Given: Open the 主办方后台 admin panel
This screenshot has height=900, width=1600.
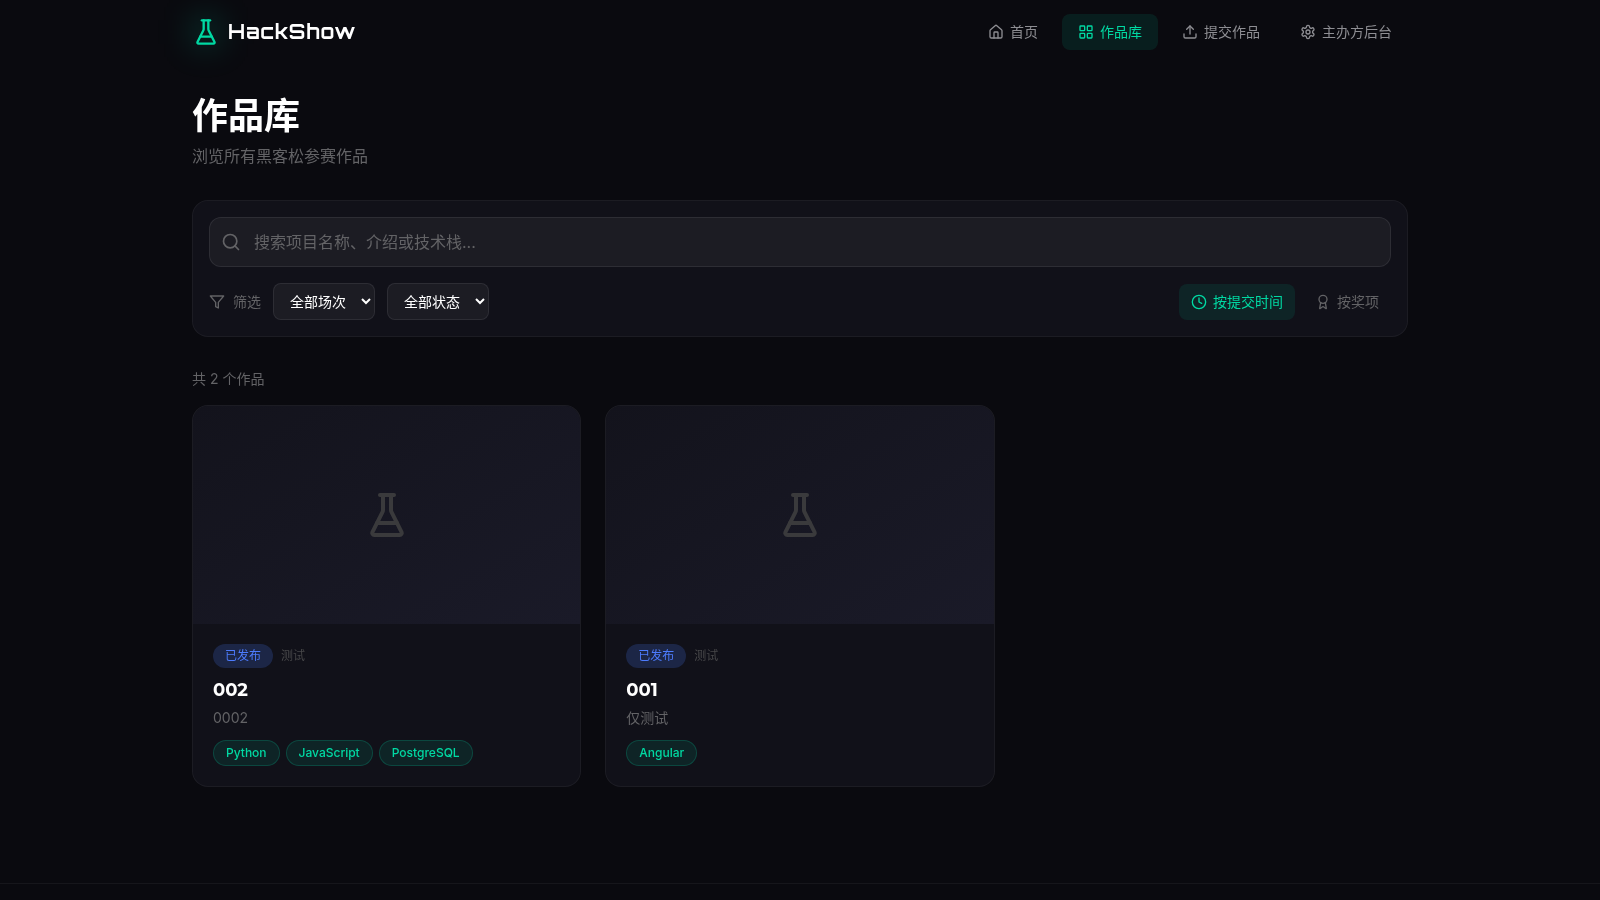Looking at the screenshot, I should click(1346, 32).
